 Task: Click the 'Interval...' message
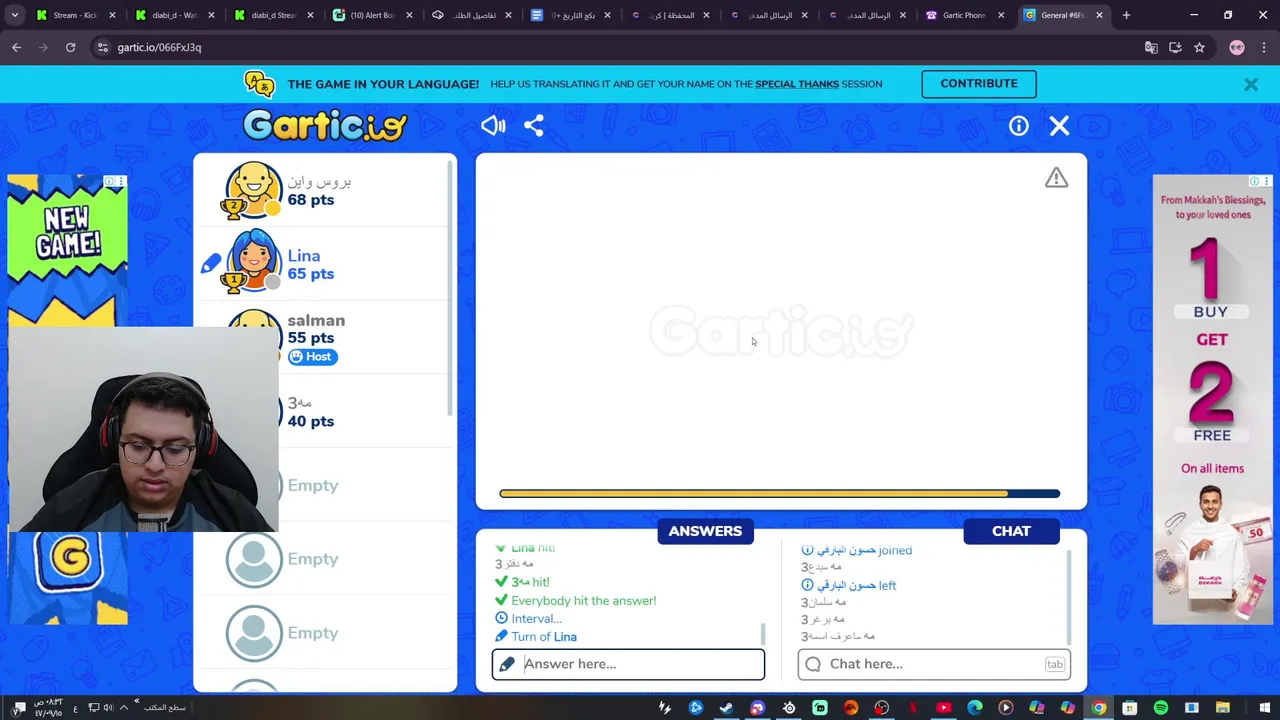536,618
